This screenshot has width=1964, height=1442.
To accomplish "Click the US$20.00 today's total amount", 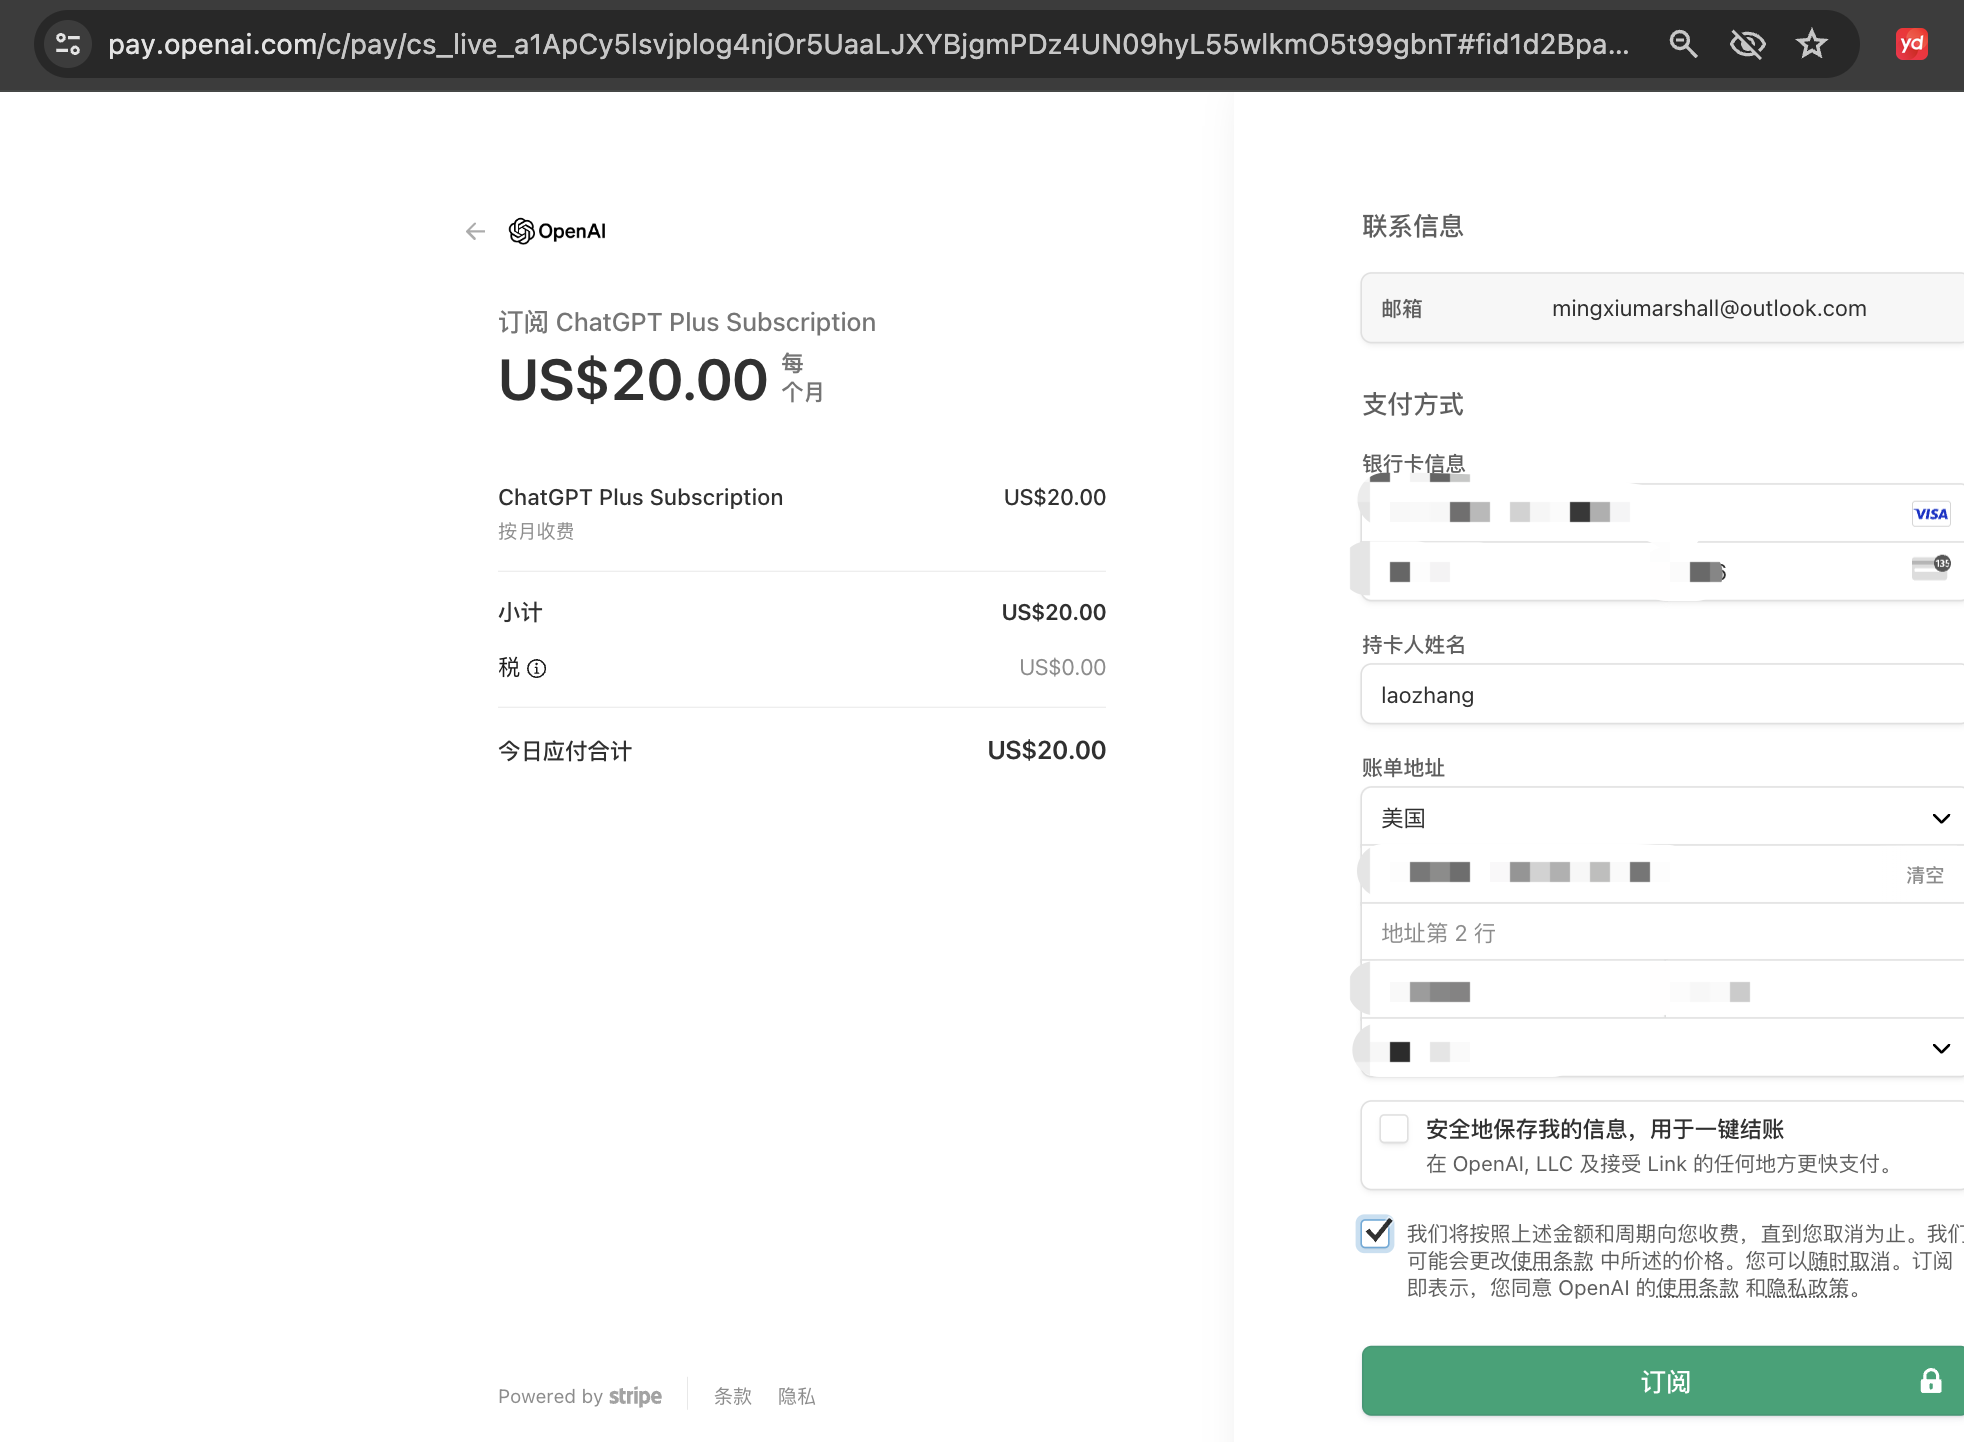I will tap(1046, 750).
